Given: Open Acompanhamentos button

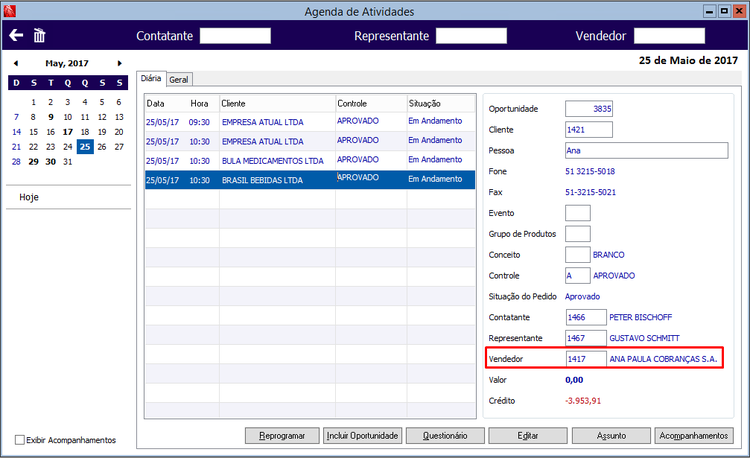Looking at the screenshot, I should pos(694,436).
